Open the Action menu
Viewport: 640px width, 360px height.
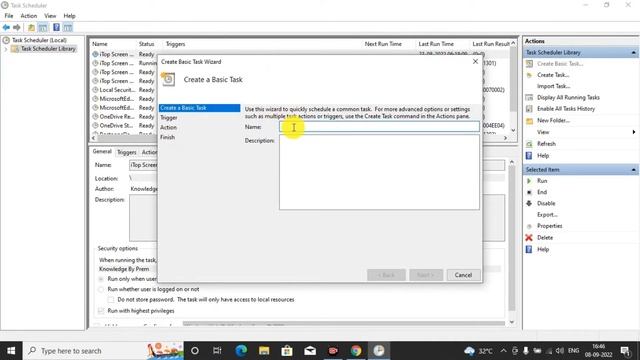(x=29, y=16)
